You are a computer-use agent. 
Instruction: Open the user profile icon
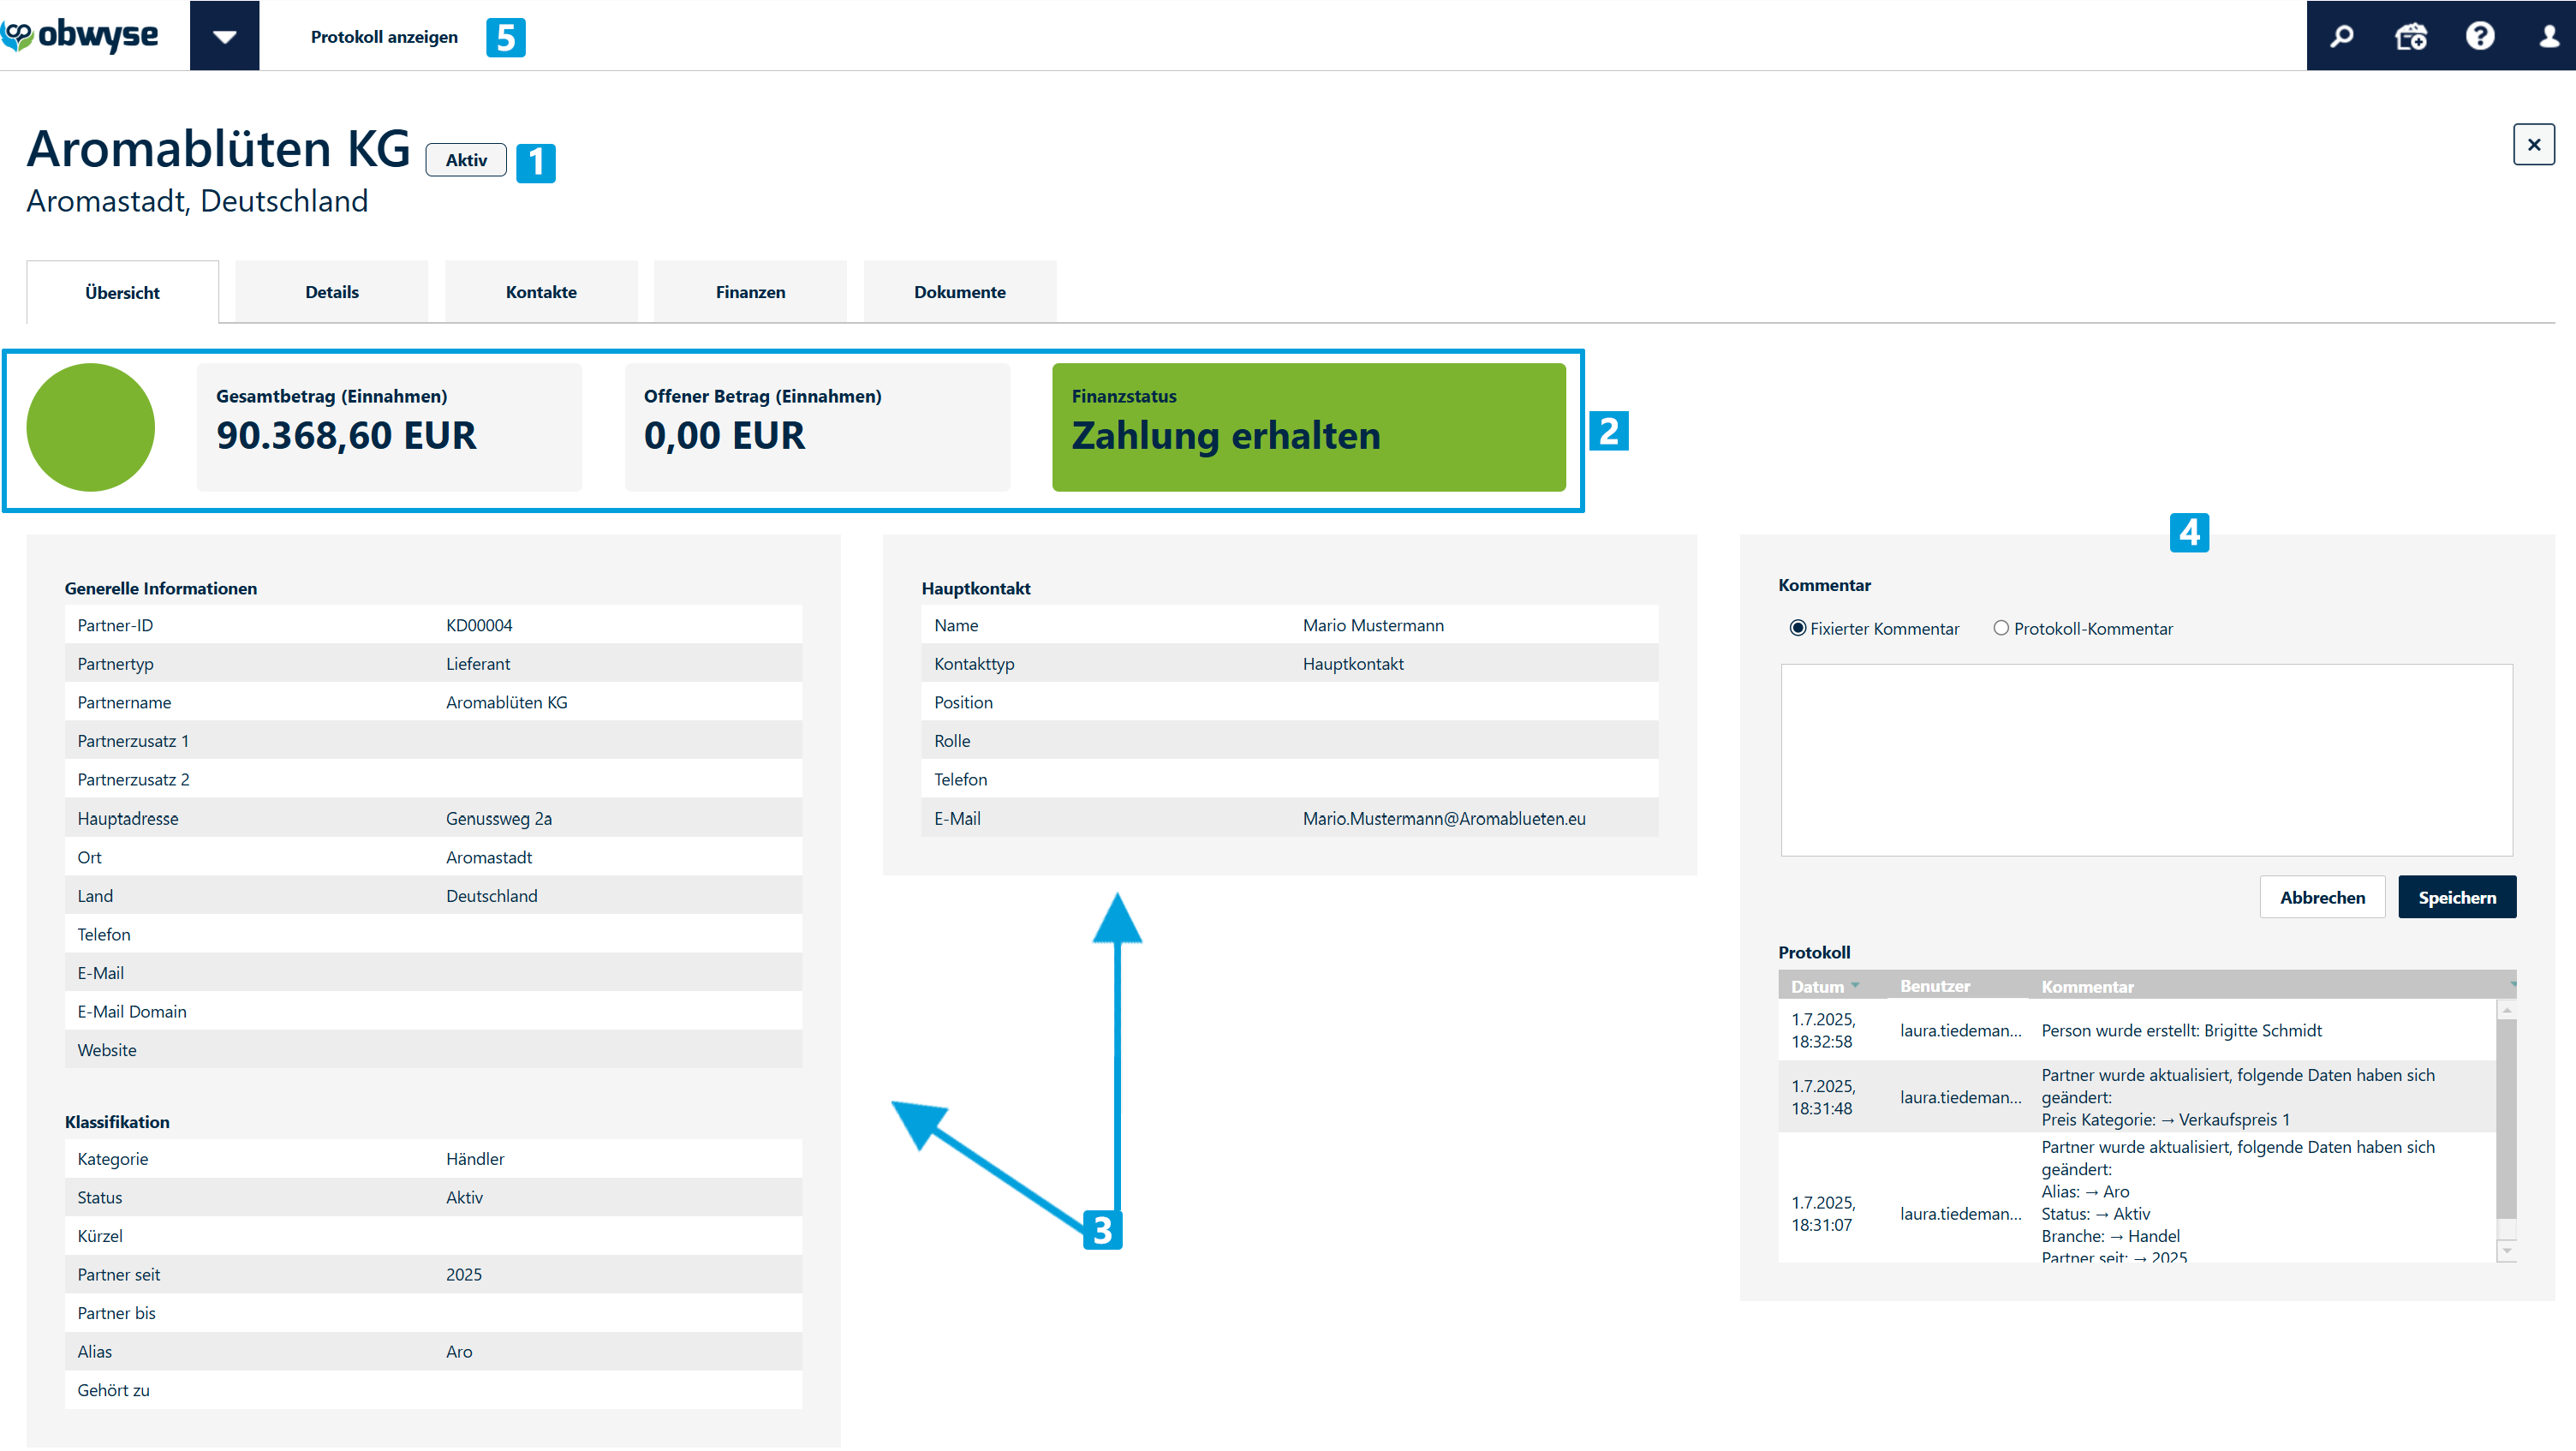point(2548,36)
